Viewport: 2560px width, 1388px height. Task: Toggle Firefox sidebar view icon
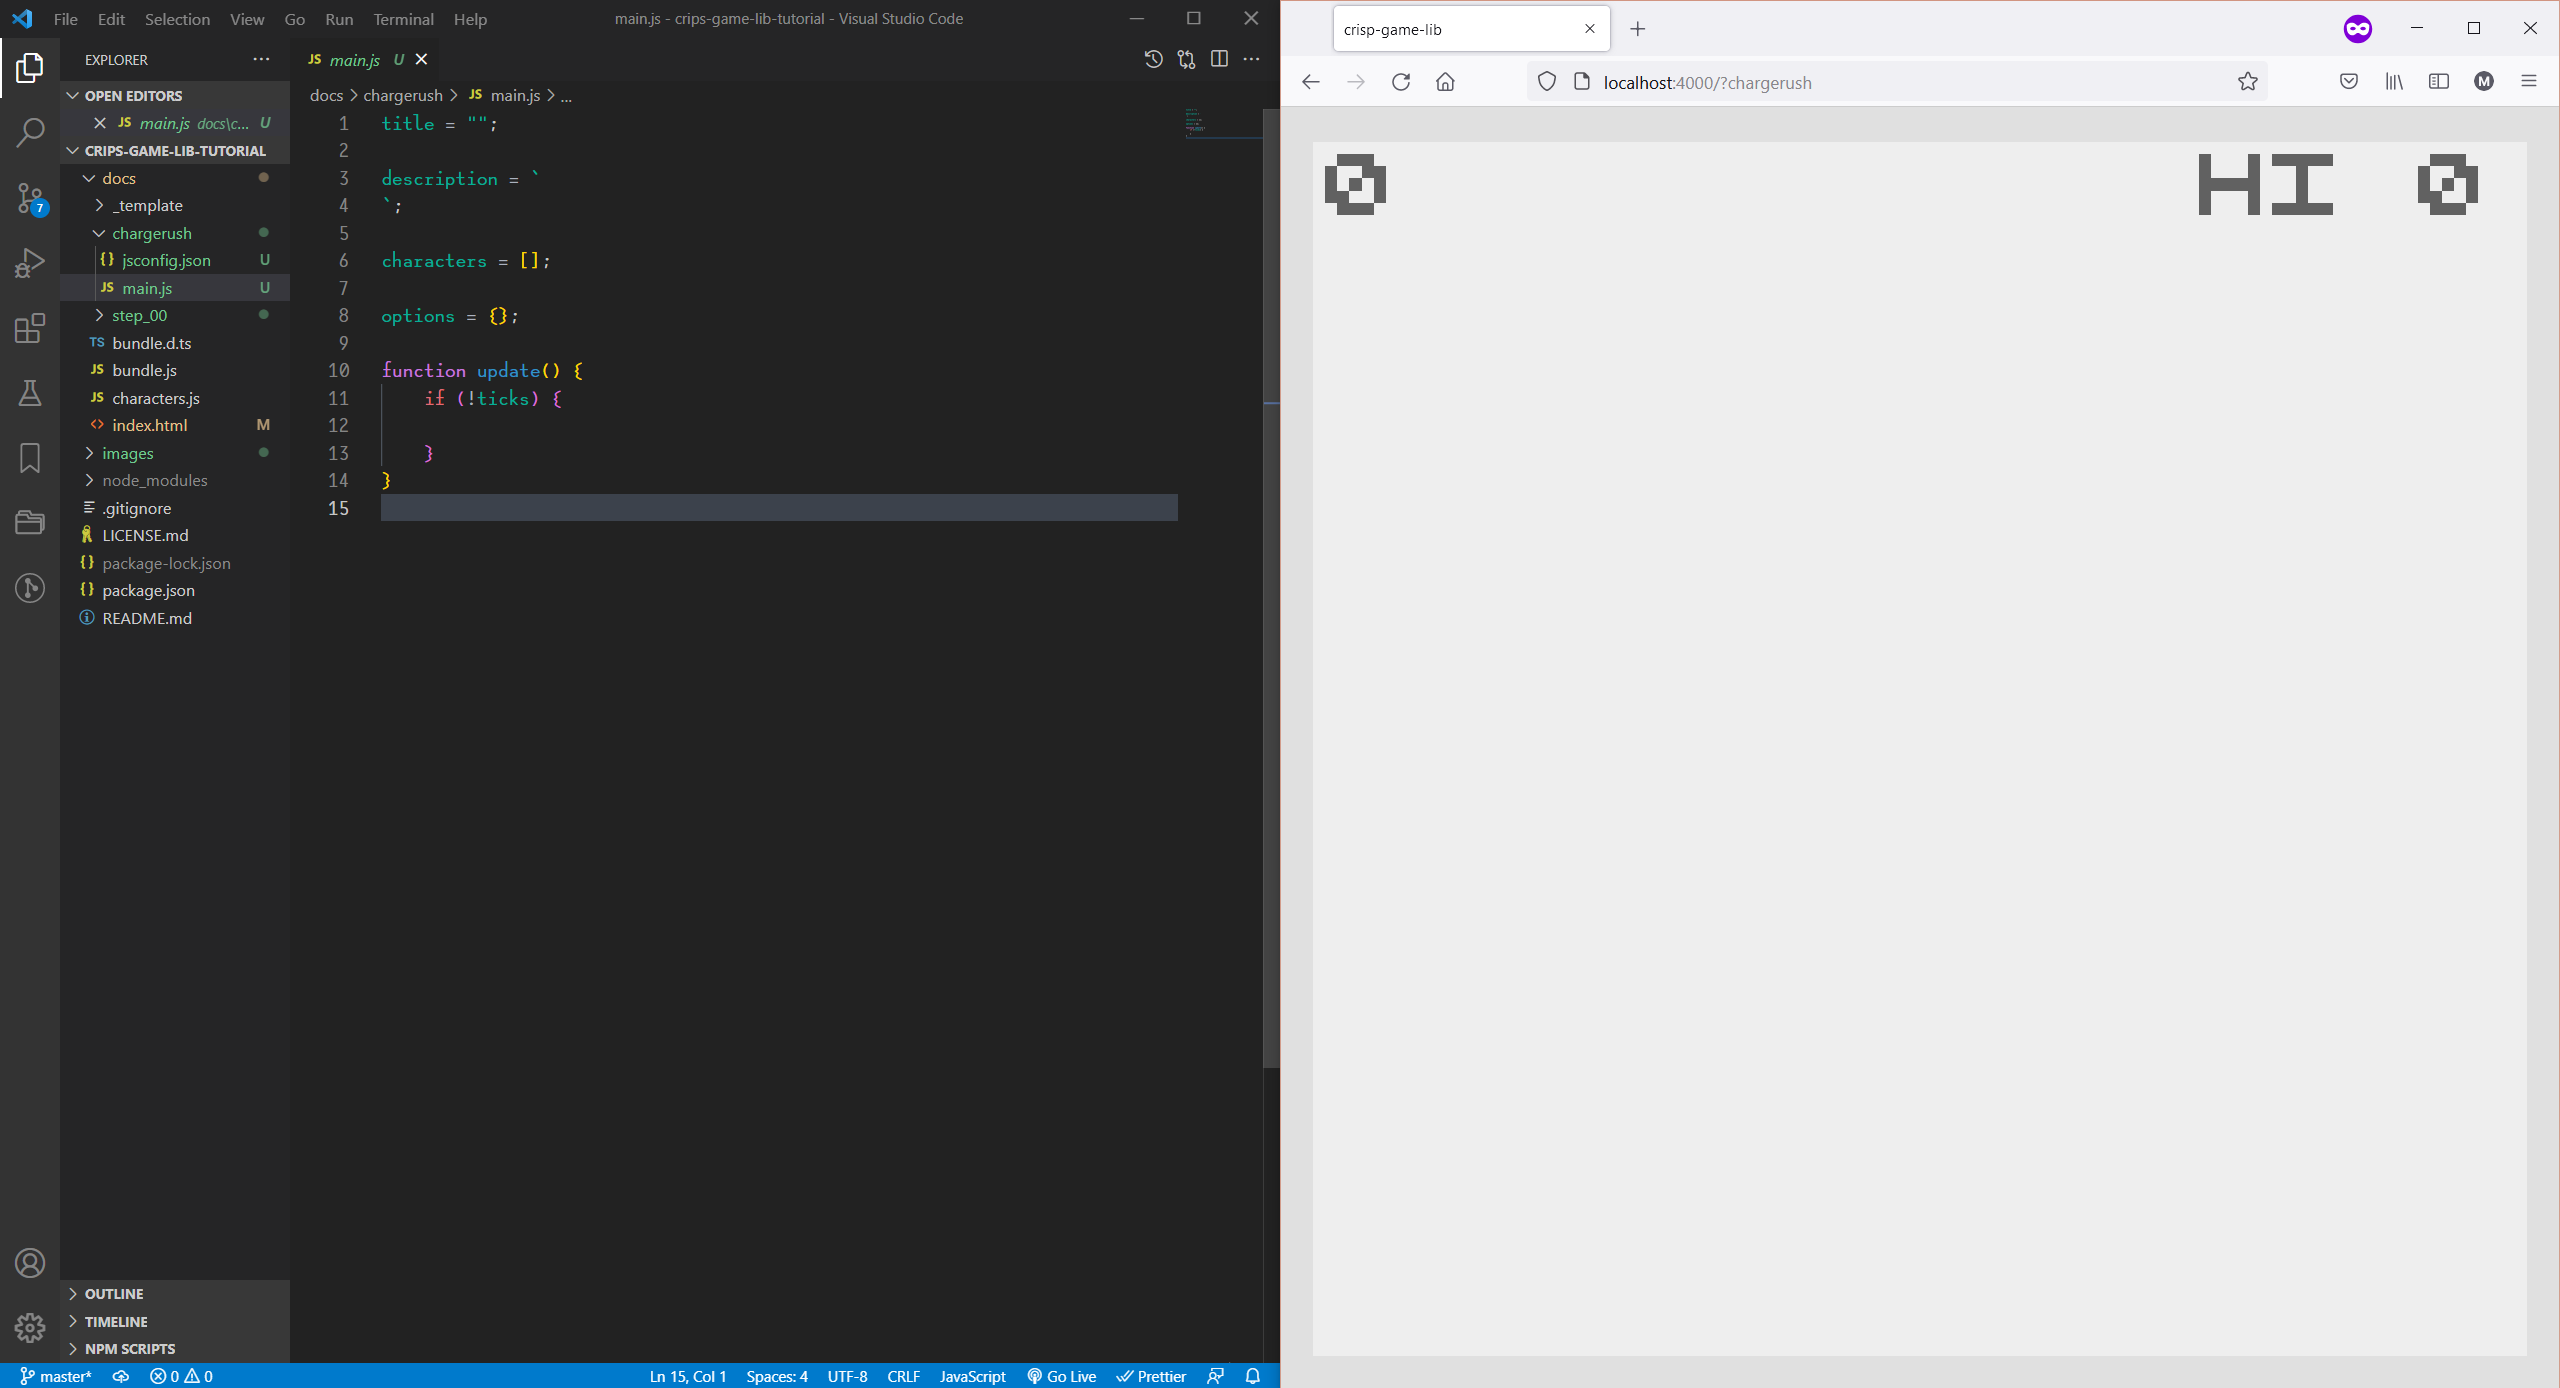pyautogui.click(x=2438, y=82)
